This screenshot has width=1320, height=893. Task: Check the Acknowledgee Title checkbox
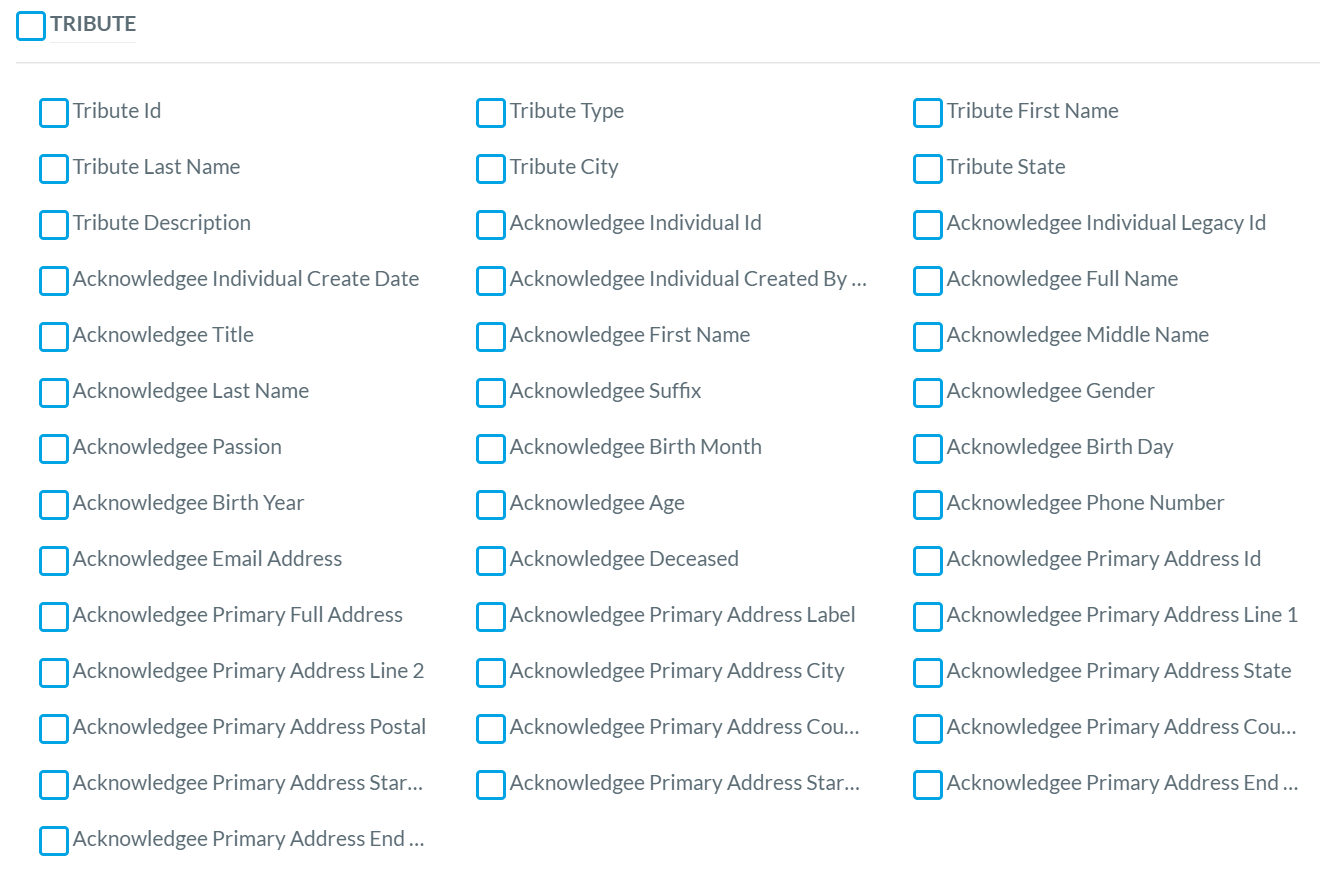(x=54, y=337)
